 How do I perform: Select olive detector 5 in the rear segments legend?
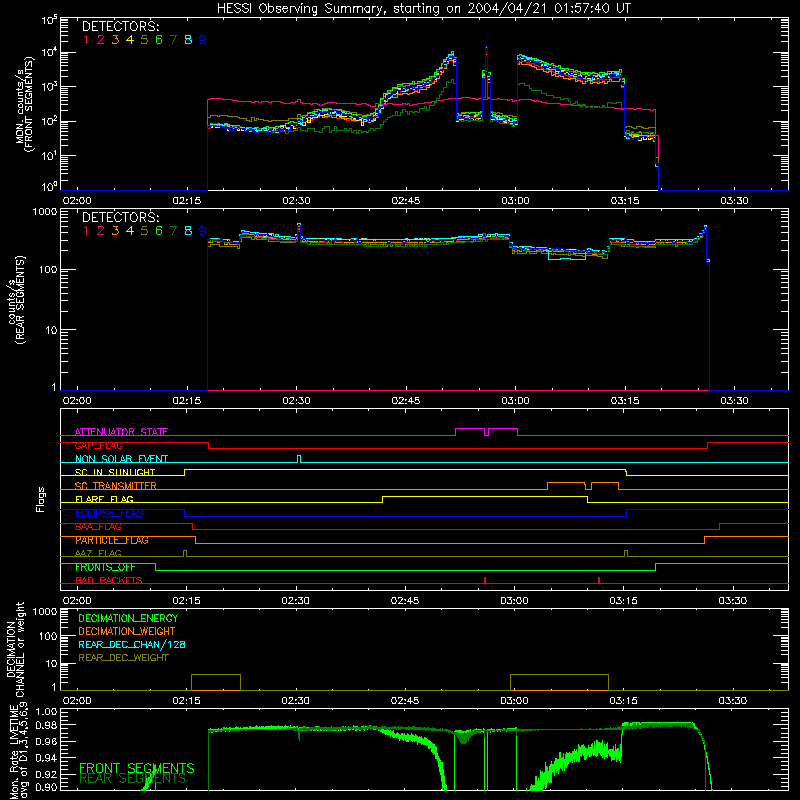144,231
